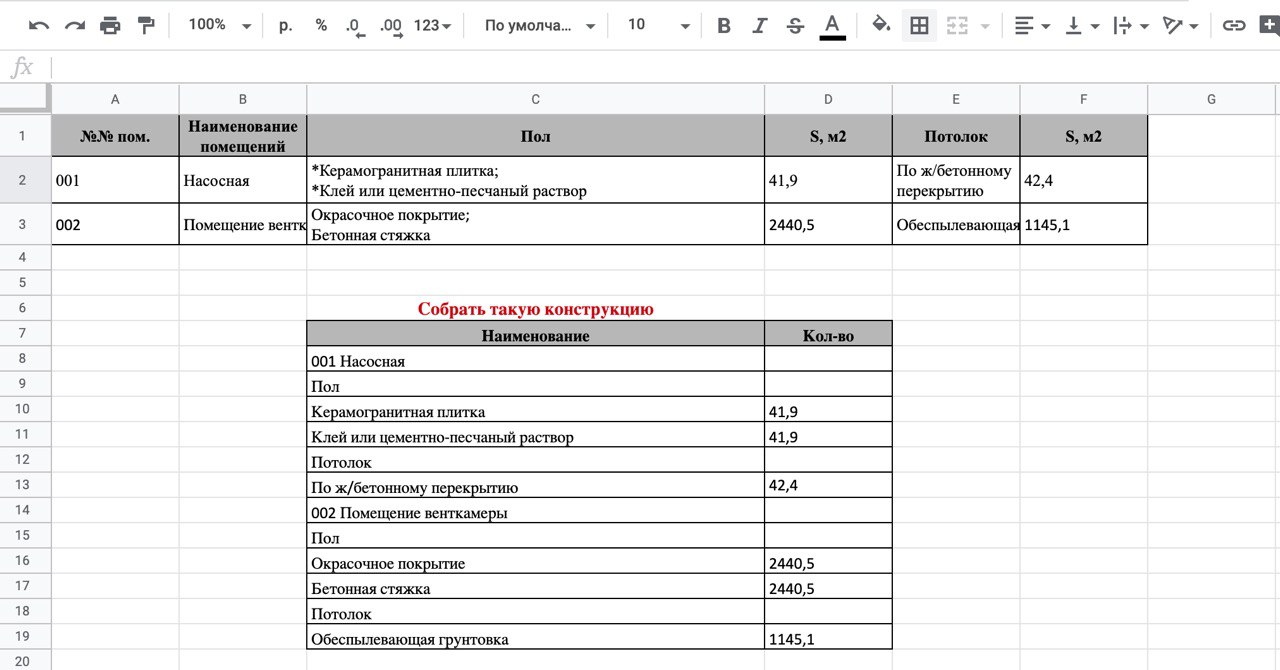This screenshot has width=1280, height=670.
Task: Select cell '001 Насосная'
Action: click(x=536, y=359)
